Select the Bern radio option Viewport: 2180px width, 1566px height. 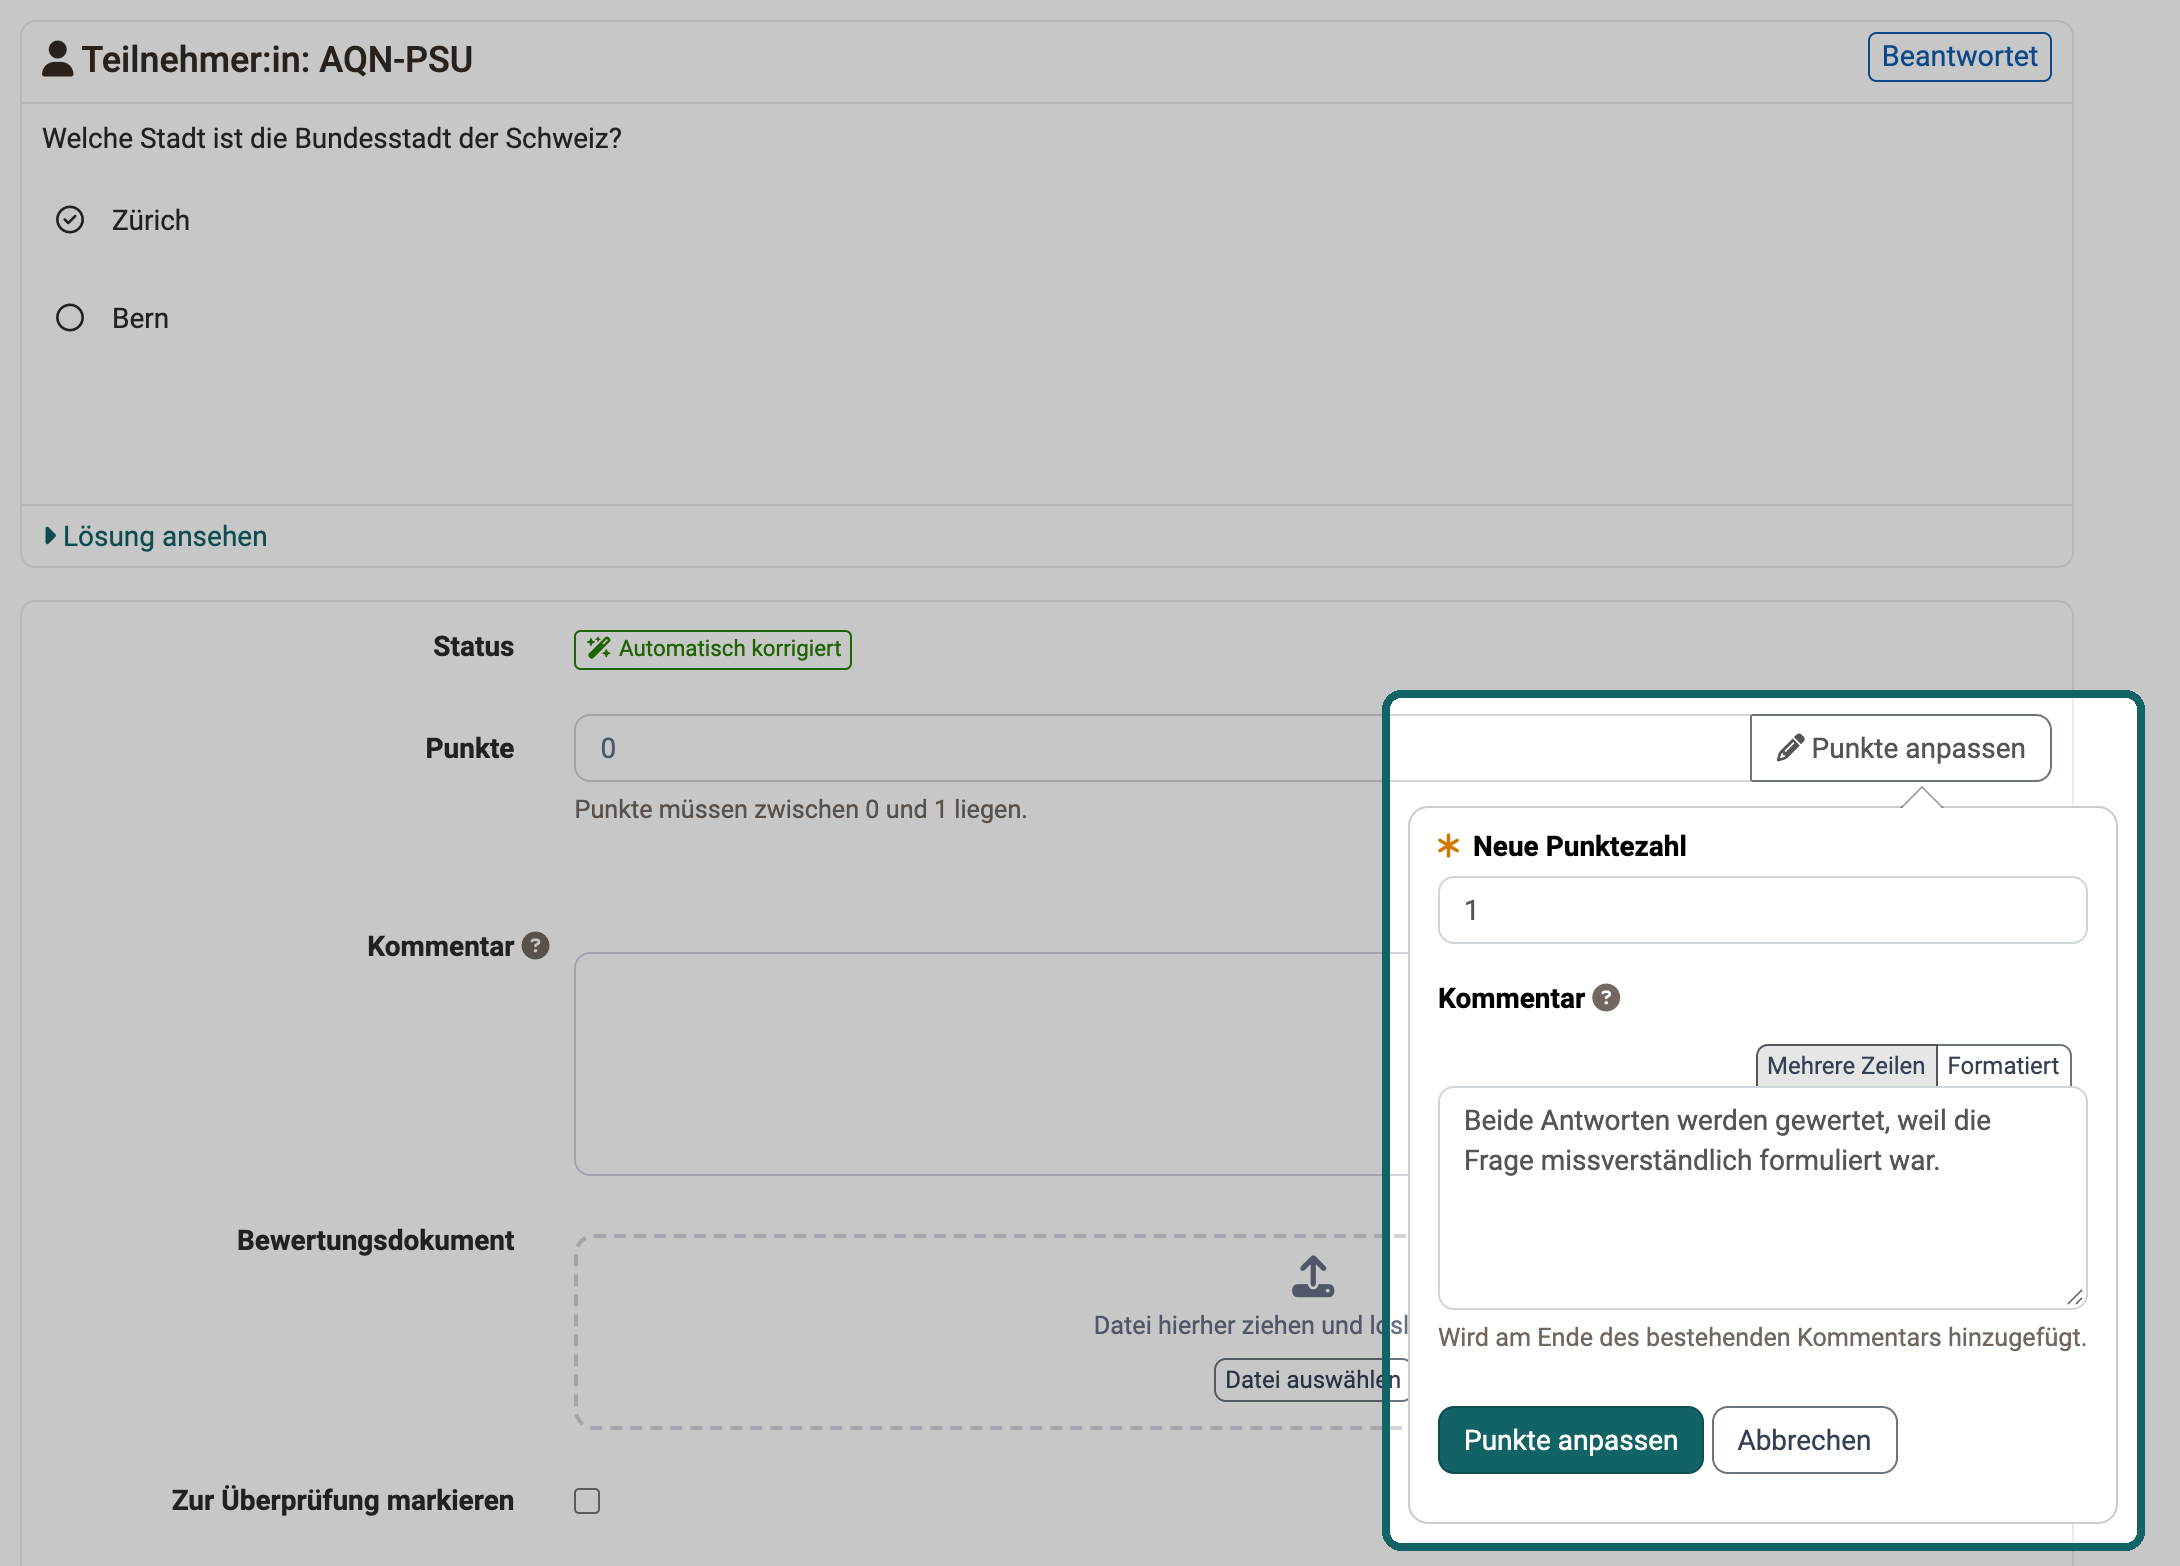pyautogui.click(x=70, y=318)
